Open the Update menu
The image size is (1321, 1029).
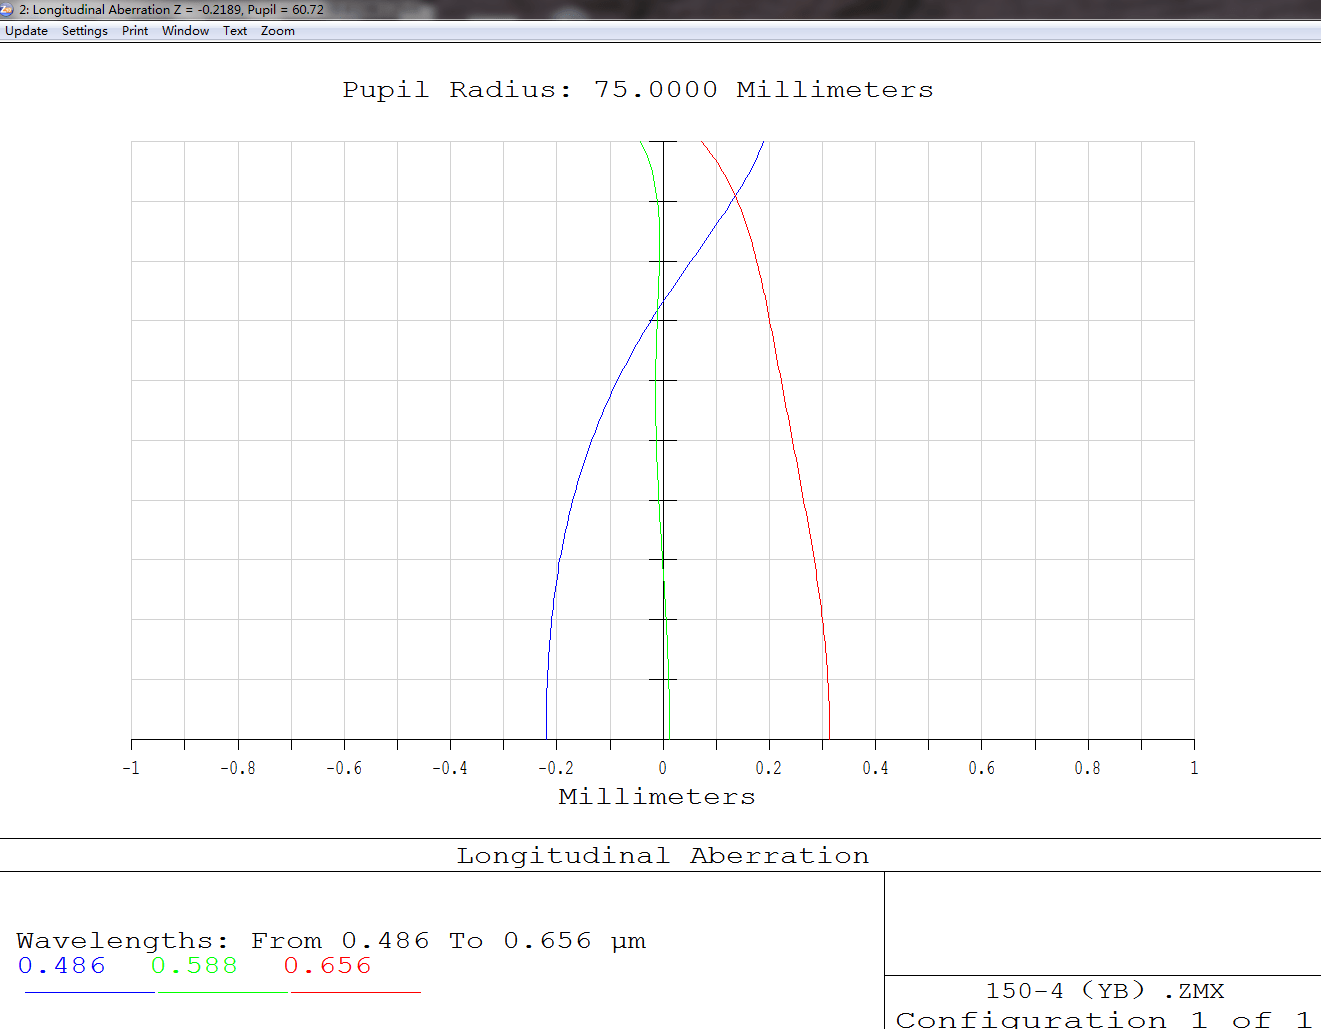click(26, 31)
